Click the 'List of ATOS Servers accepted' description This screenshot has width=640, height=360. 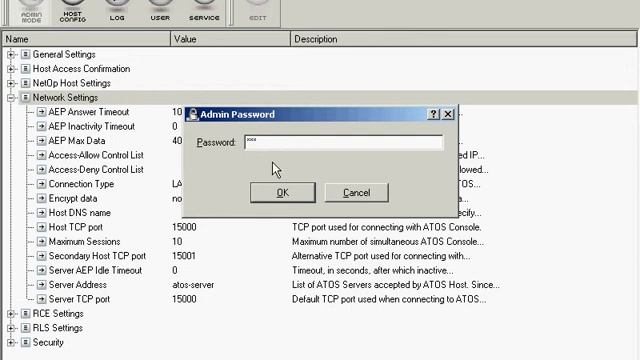coord(396,285)
